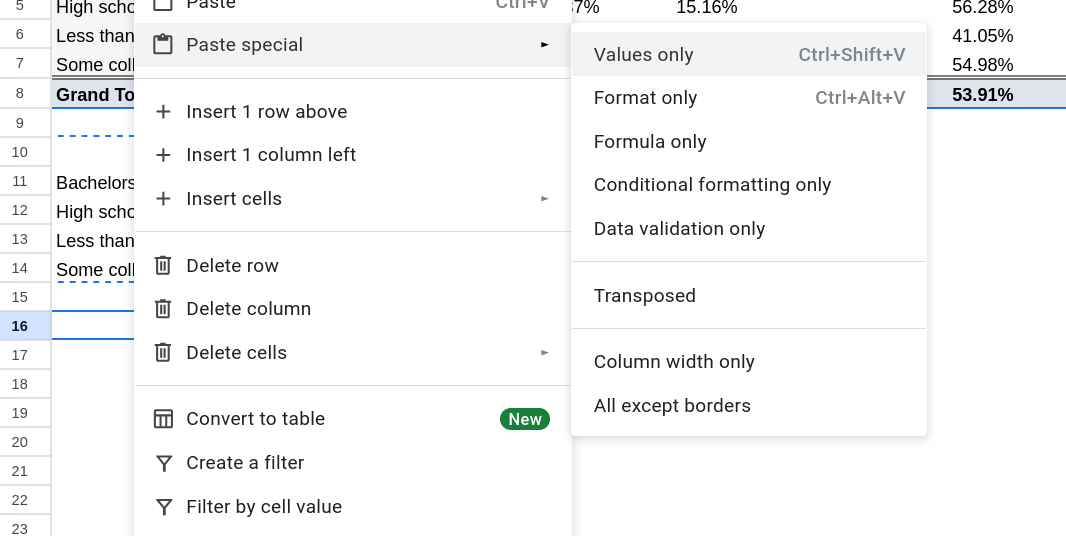Click the funnel icon for Create a filter

[163, 463]
